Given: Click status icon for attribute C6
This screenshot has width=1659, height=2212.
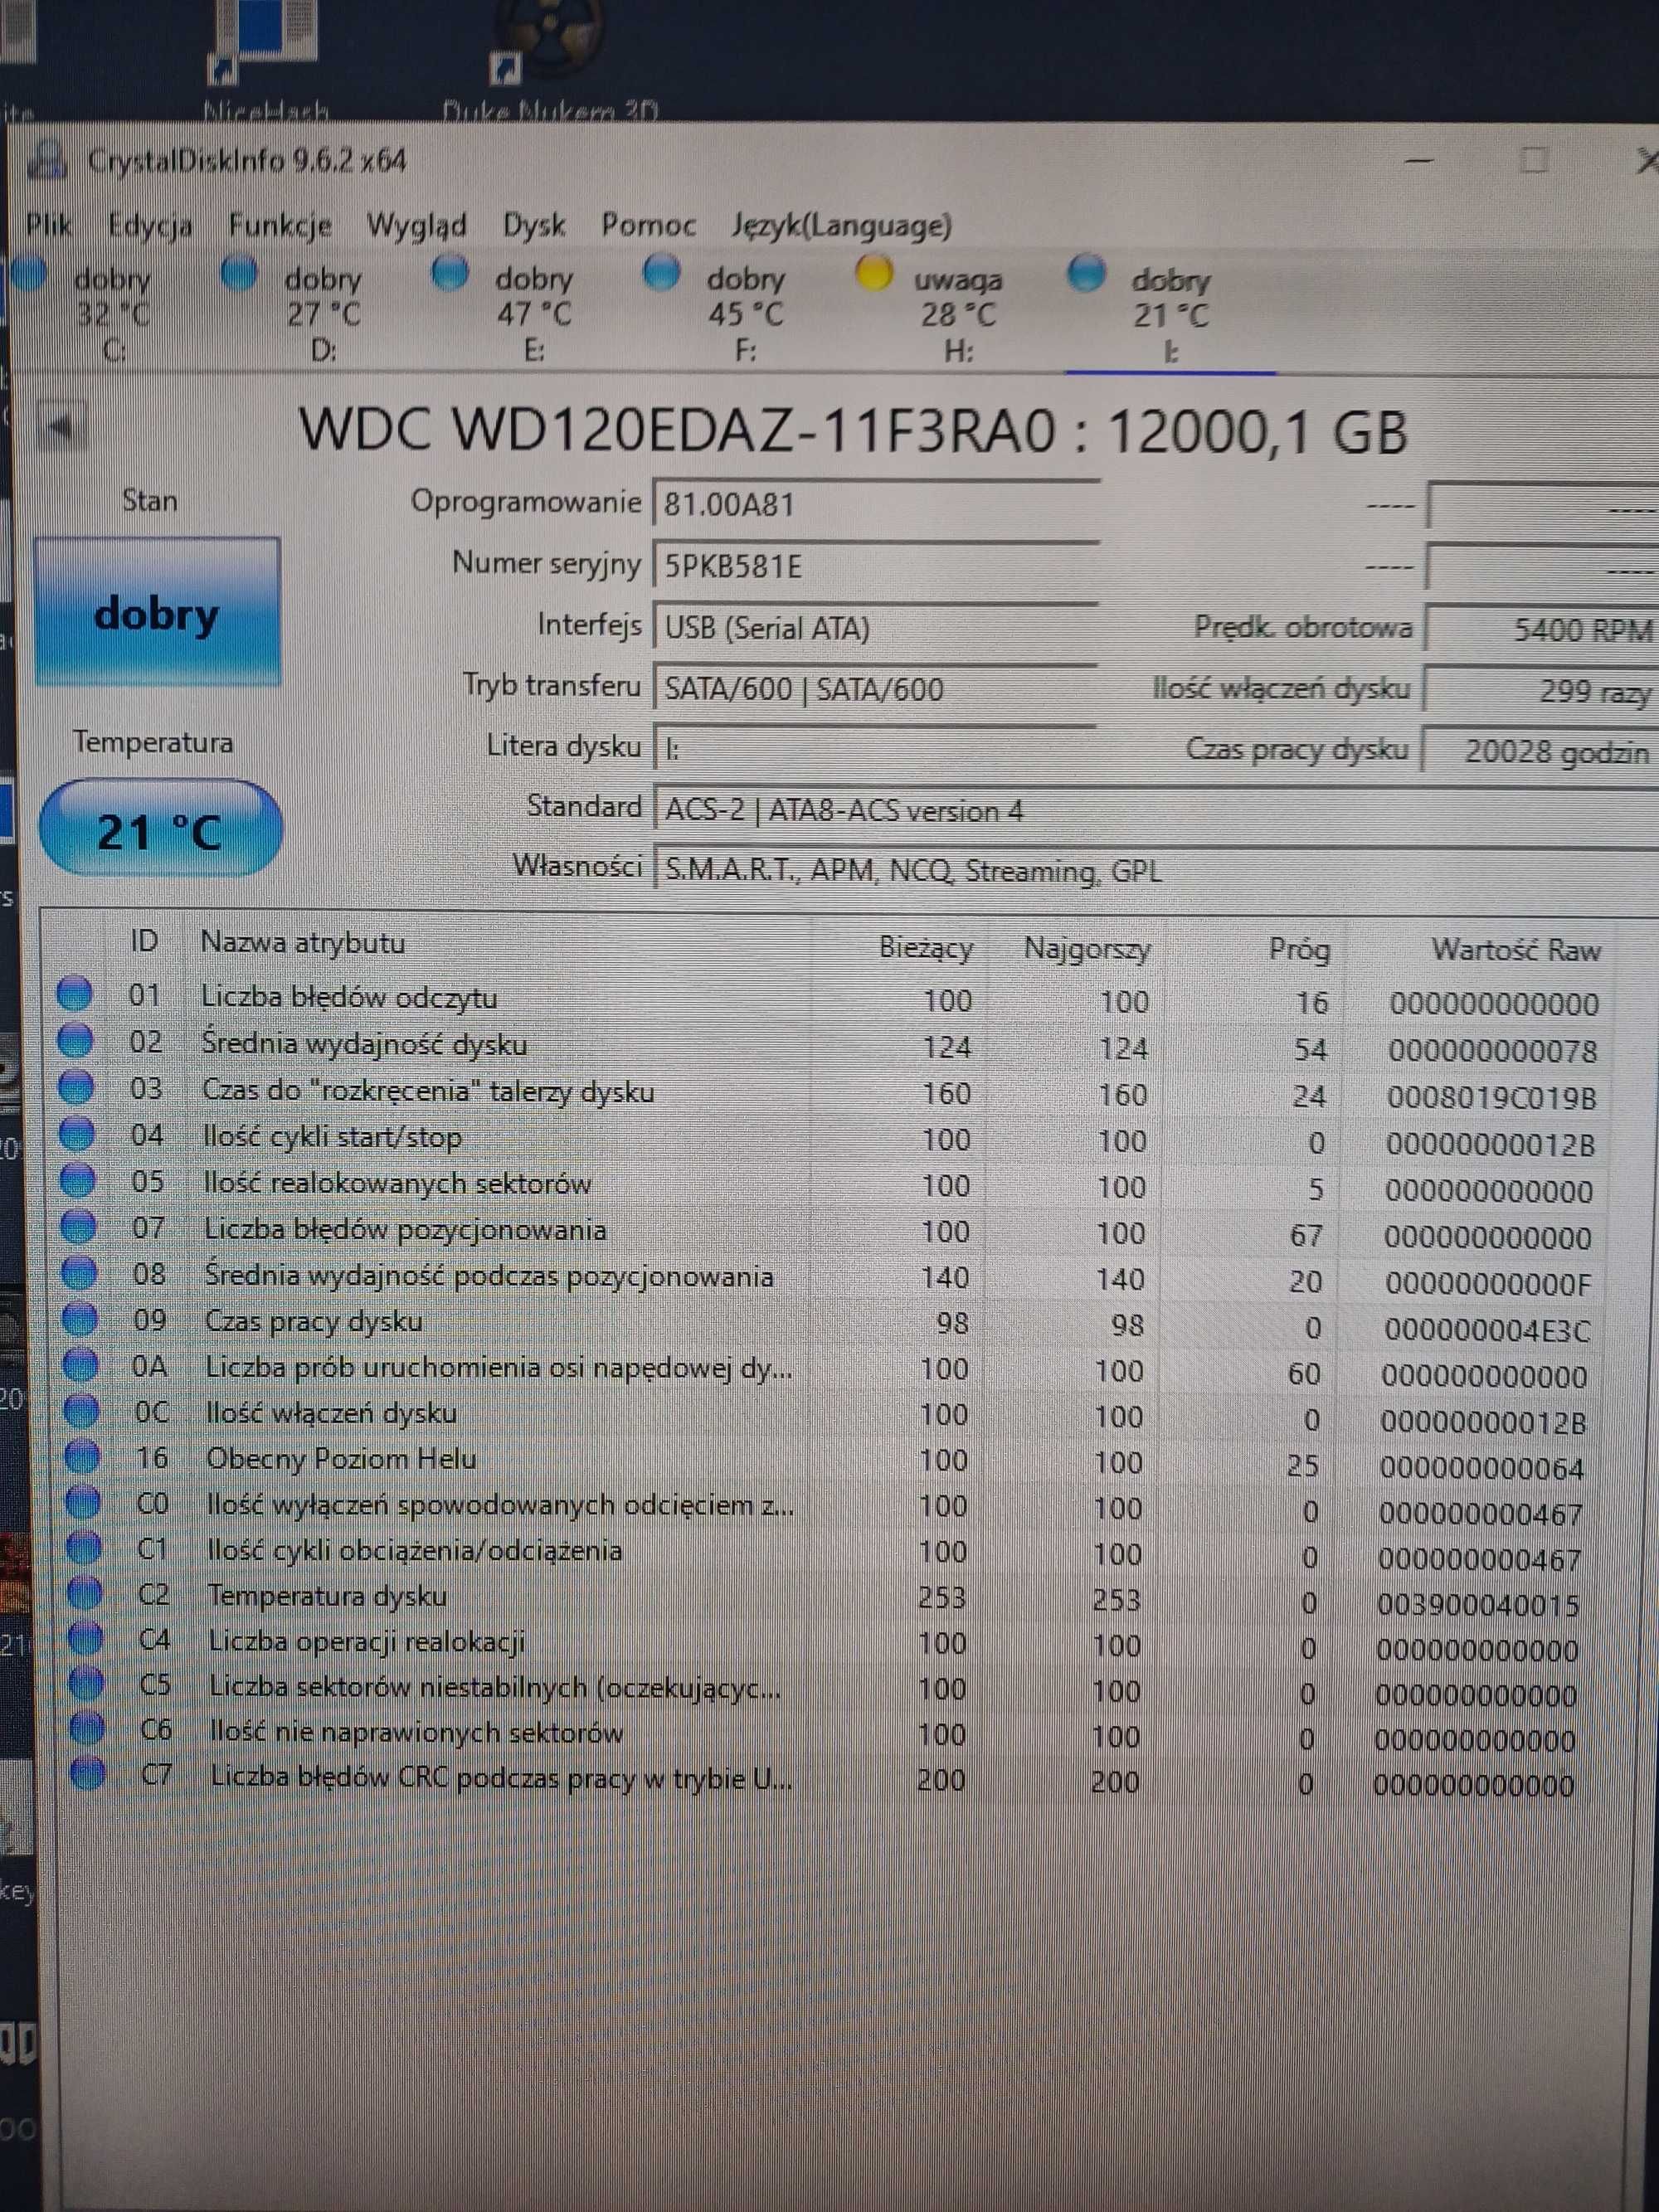Looking at the screenshot, I should click(x=88, y=1728).
